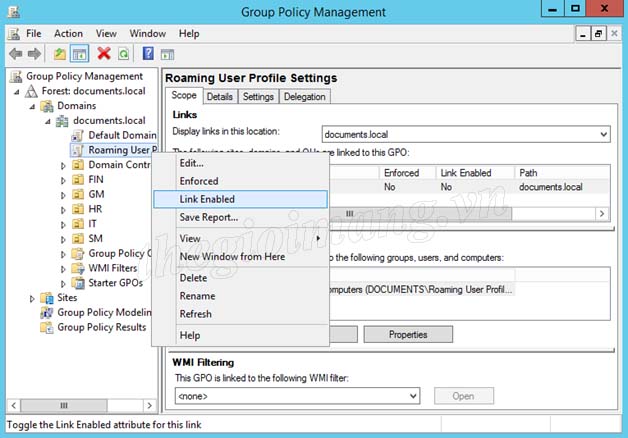Click the documents.local domain icon
This screenshot has height=438, width=628.
62,121
